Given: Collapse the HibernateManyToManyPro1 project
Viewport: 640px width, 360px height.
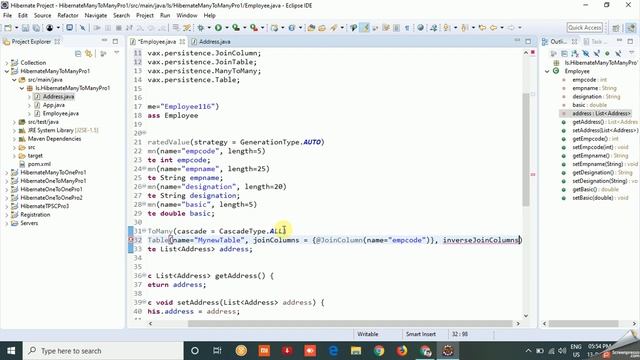Looking at the screenshot, I should [x=6, y=71].
